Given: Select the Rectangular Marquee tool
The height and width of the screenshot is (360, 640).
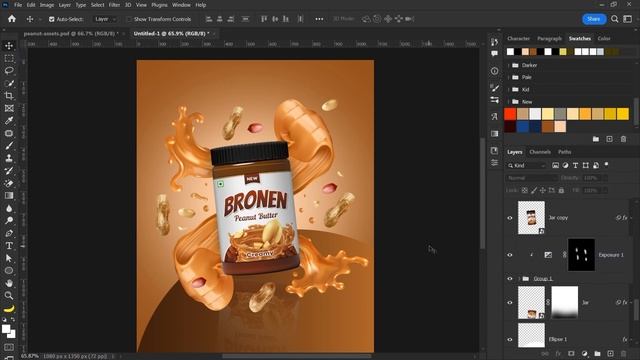Looking at the screenshot, I should tap(9, 58).
